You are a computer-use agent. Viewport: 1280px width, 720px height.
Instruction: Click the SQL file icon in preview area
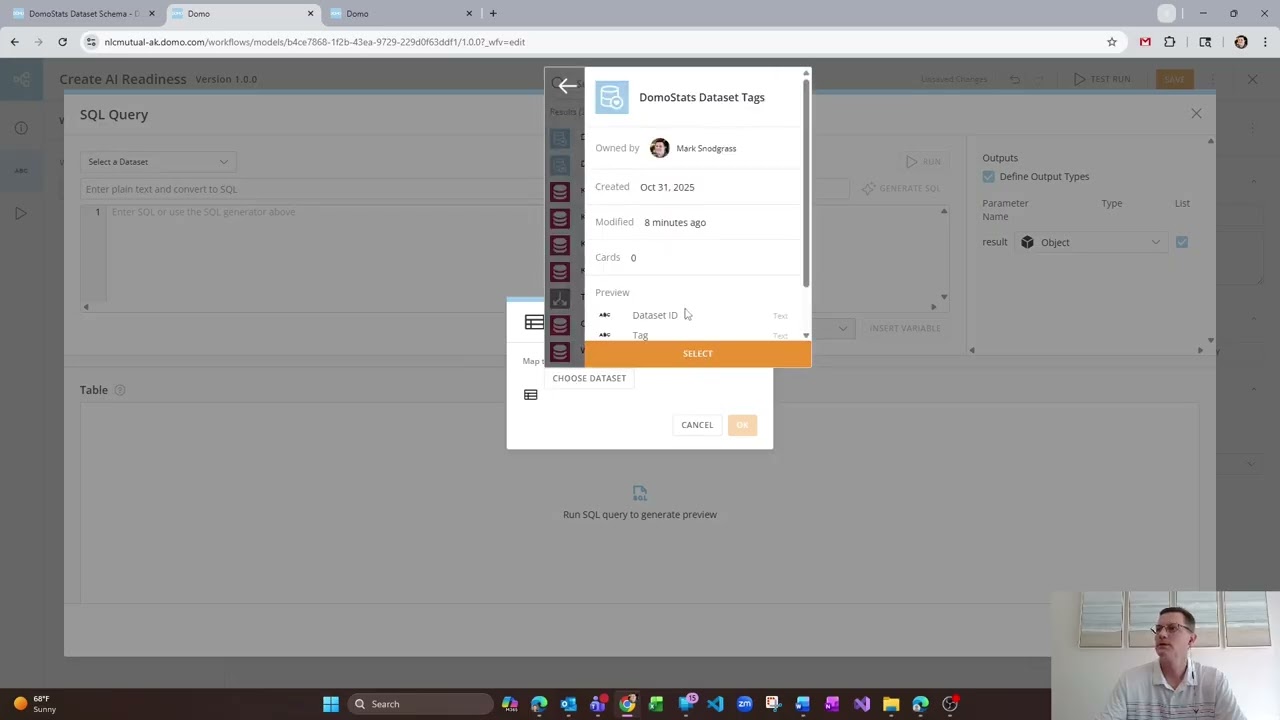tap(640, 494)
